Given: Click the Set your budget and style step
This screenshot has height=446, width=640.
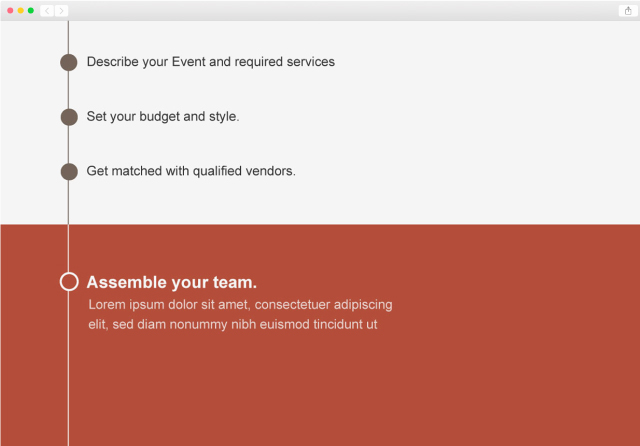Looking at the screenshot, I should pyautogui.click(x=163, y=117).
